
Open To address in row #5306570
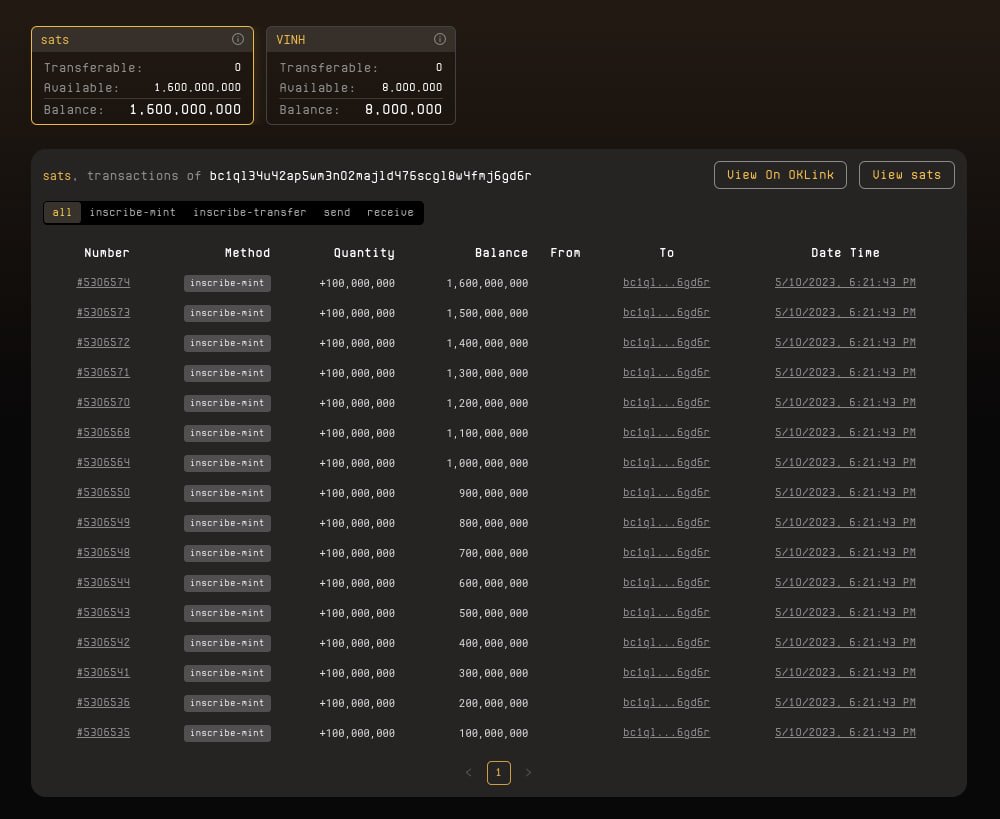pos(666,402)
